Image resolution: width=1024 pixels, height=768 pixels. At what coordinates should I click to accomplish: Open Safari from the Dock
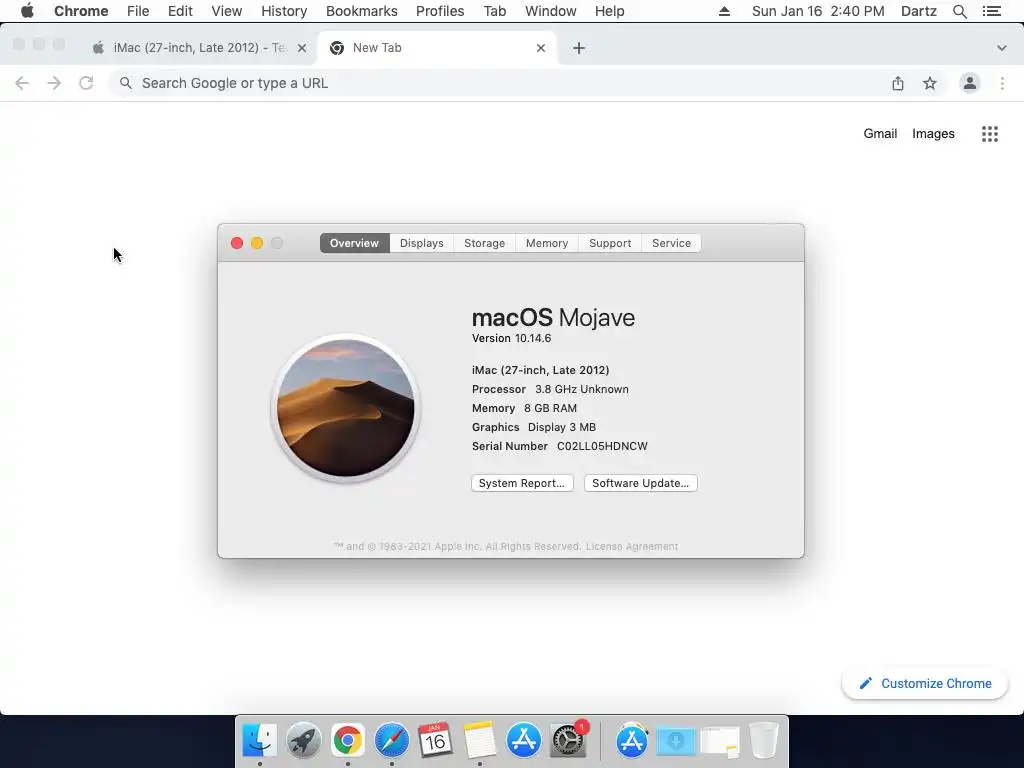tap(392, 741)
